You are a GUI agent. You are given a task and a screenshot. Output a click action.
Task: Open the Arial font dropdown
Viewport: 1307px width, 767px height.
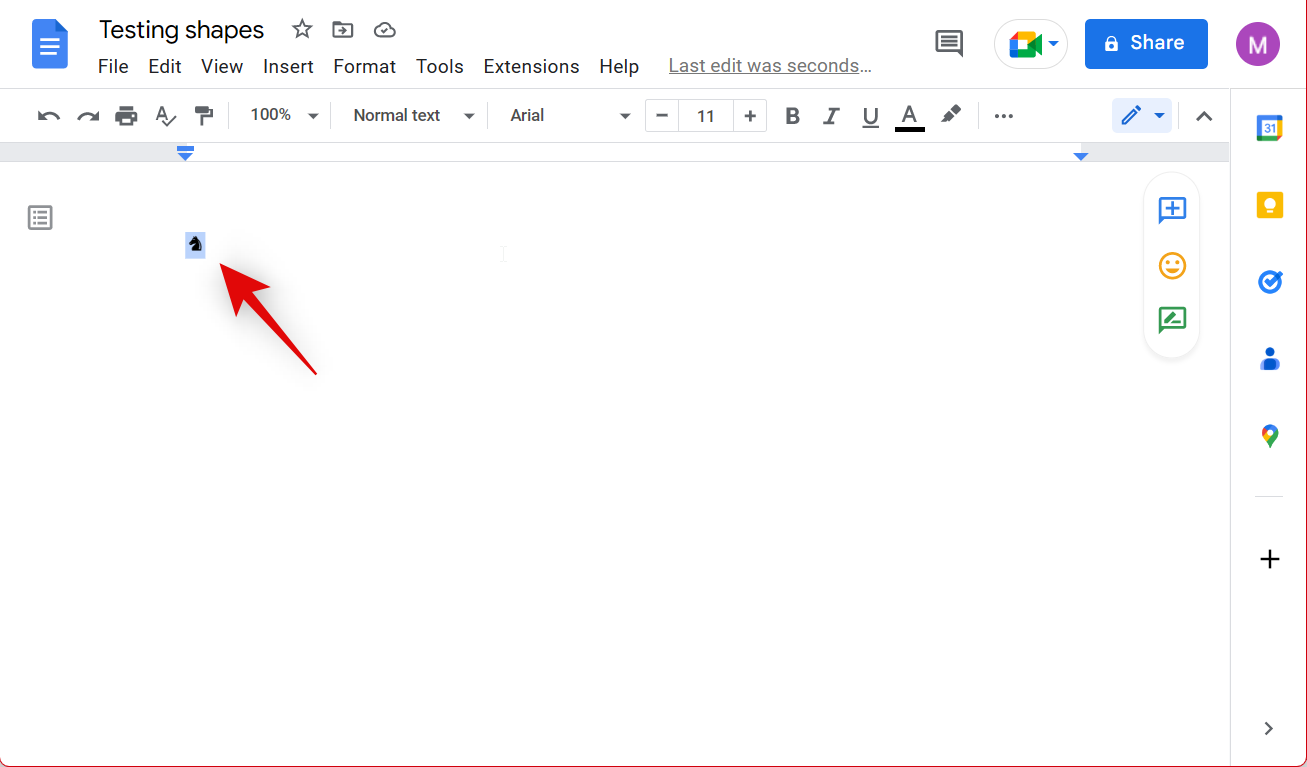tap(570, 116)
